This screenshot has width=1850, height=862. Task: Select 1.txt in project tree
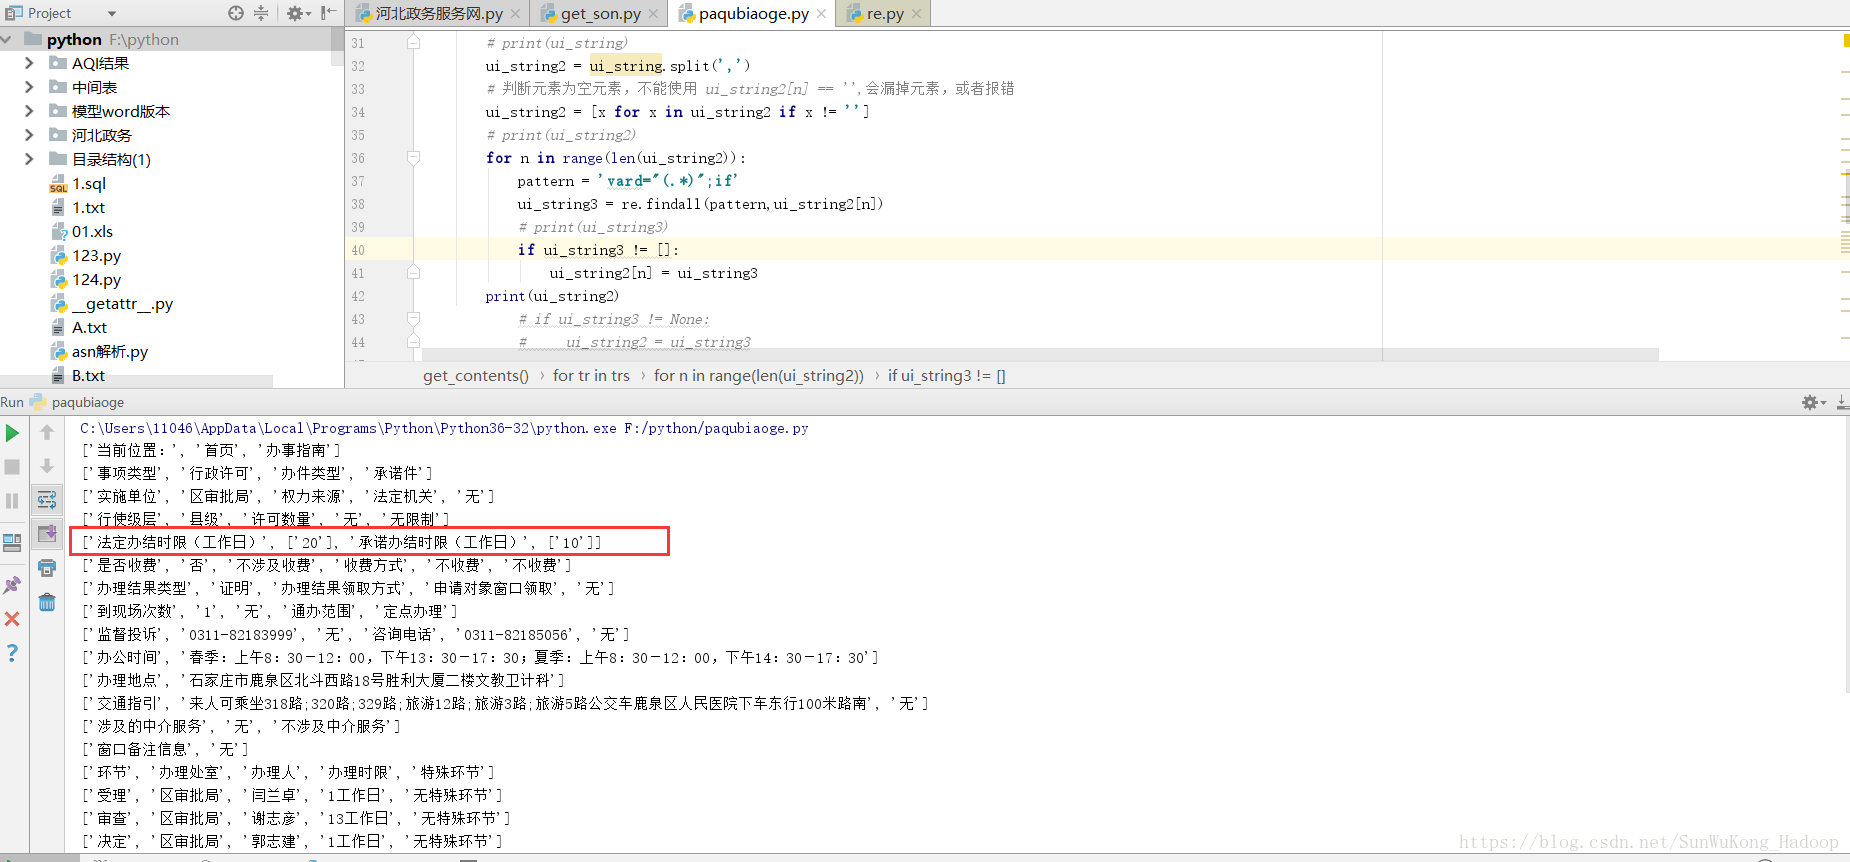[x=89, y=207]
